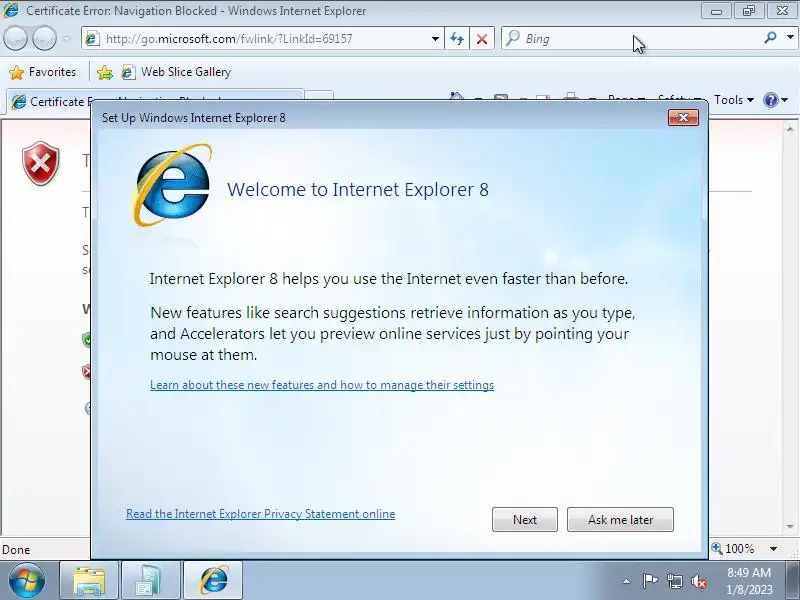This screenshot has height=600, width=800.
Task: Expand the Help dropdown arrow
Action: [x=785, y=100]
